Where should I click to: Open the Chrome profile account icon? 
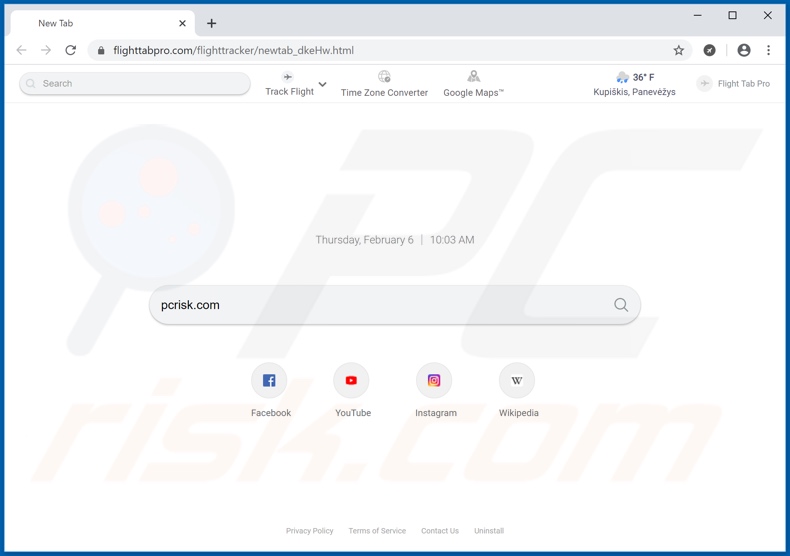click(744, 50)
